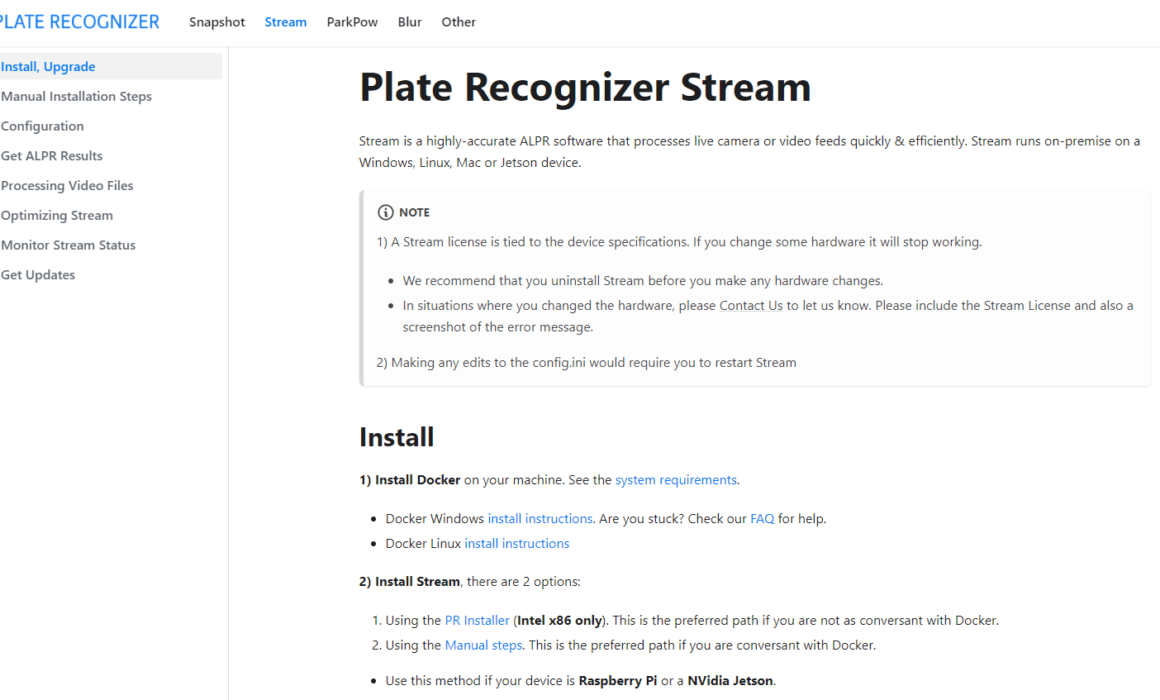Viewport: 1160px width, 700px height.
Task: Open Optimizing Stream sidebar page
Action: coord(57,215)
